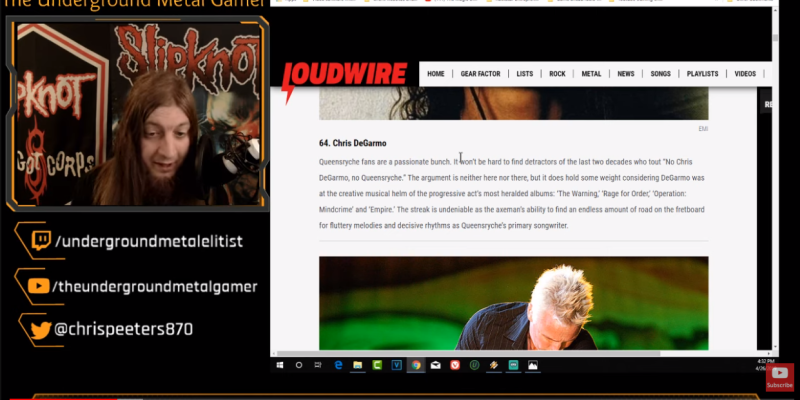Screen dimensions: 800x400
Task: Go to the Gear Factor section
Action: point(481,74)
